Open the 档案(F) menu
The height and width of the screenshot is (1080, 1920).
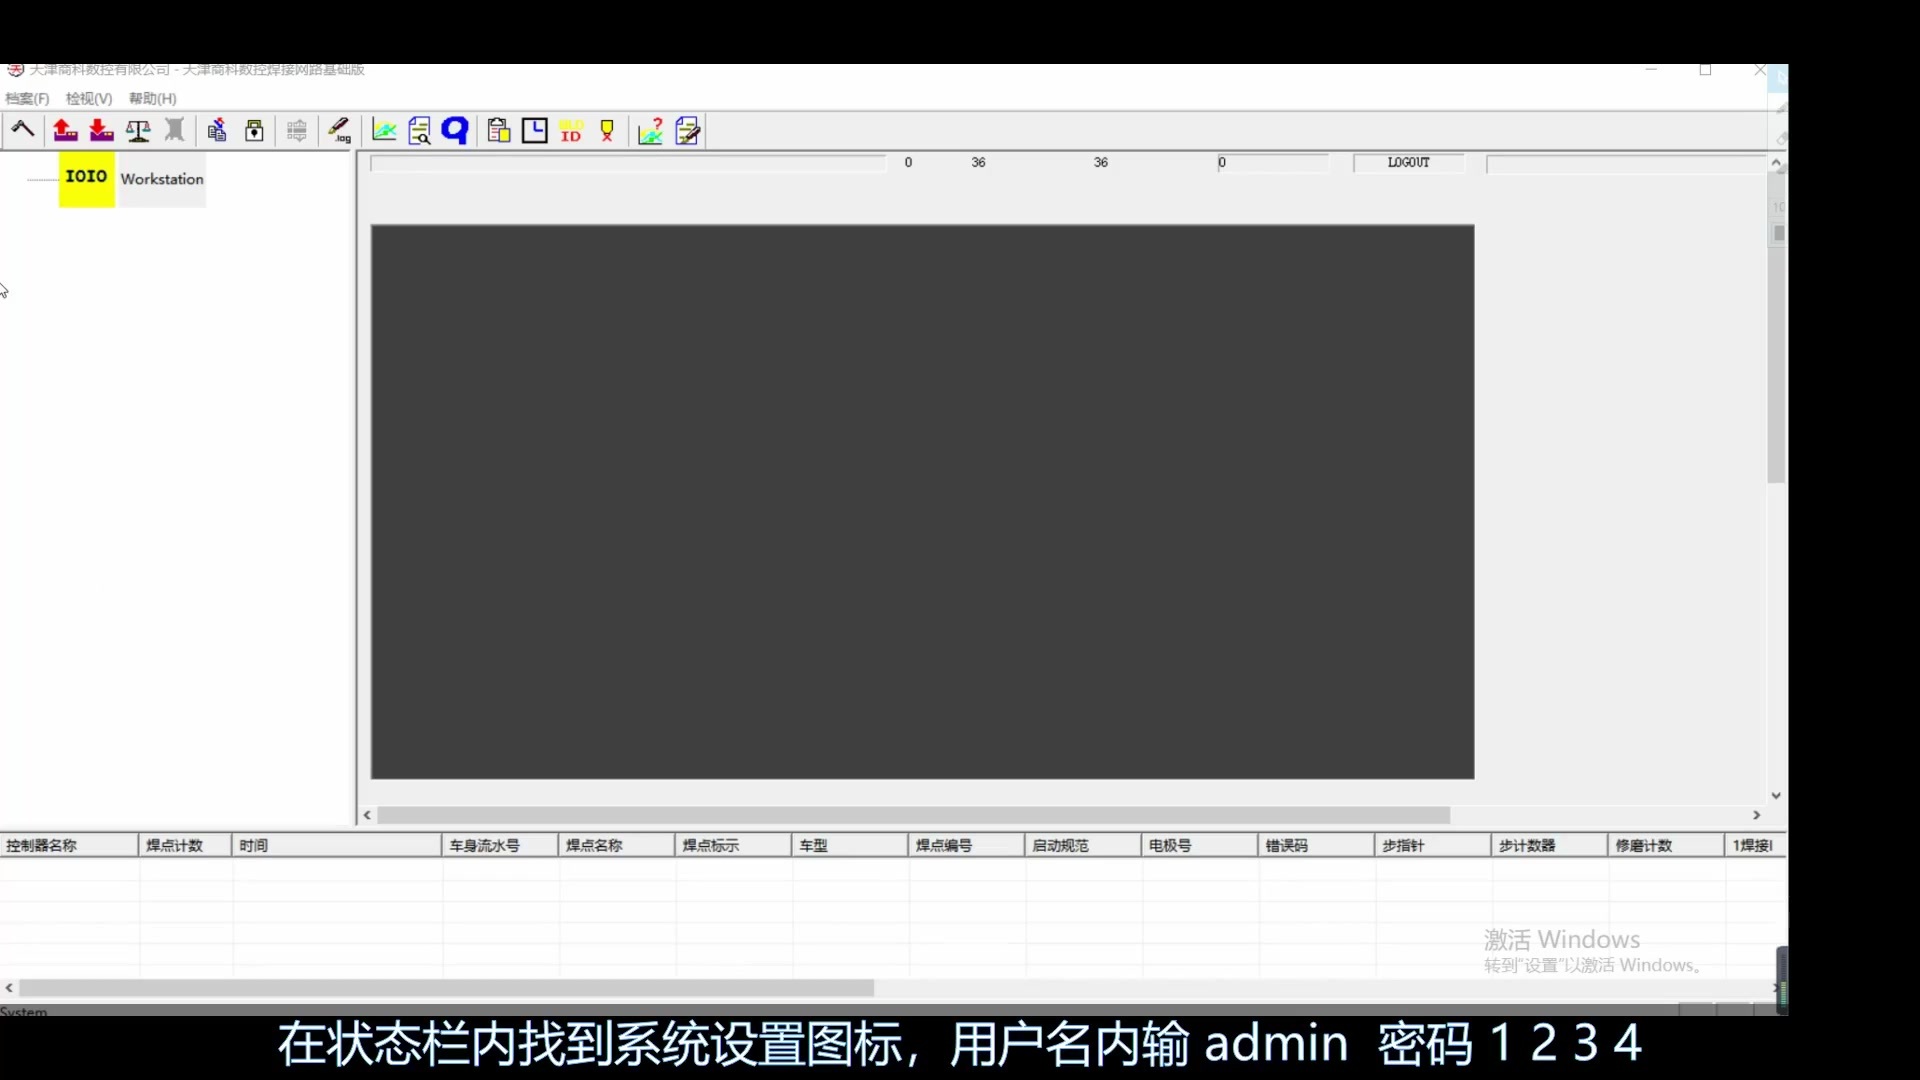tap(27, 98)
